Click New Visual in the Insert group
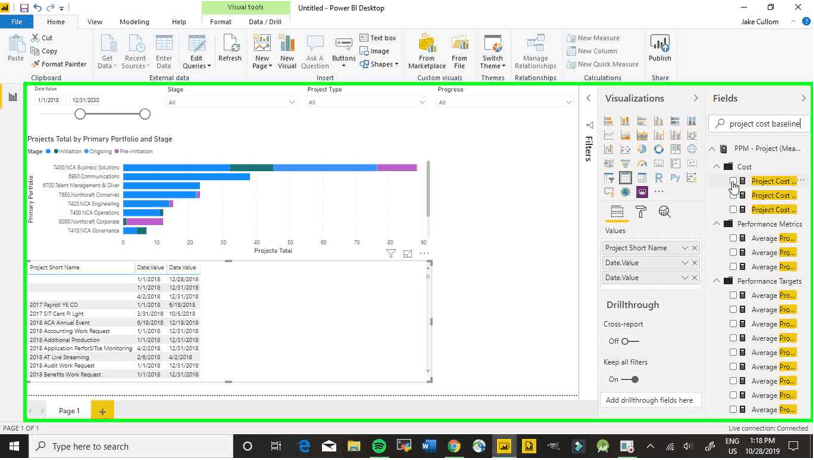 287,51
